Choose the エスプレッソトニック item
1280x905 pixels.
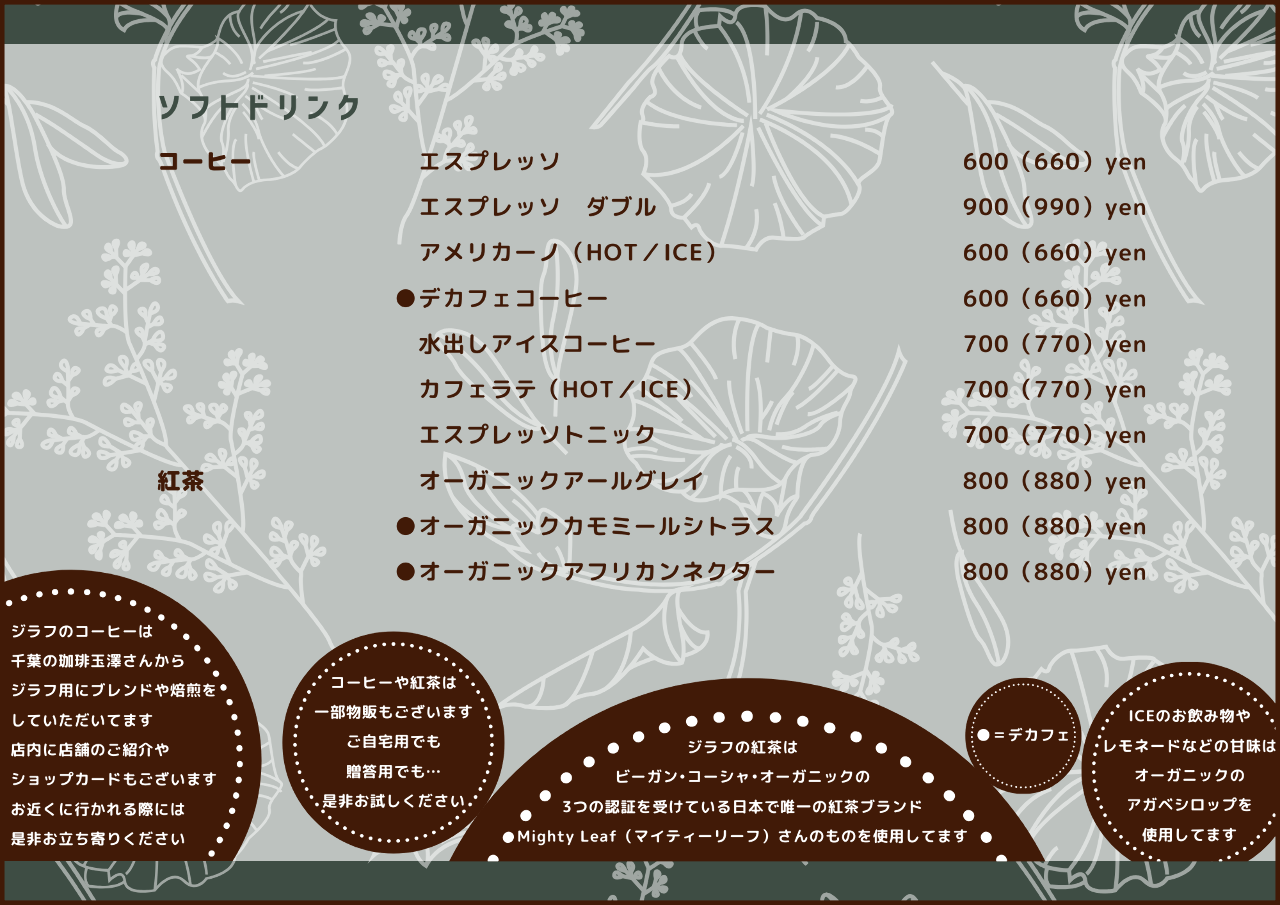click(537, 435)
